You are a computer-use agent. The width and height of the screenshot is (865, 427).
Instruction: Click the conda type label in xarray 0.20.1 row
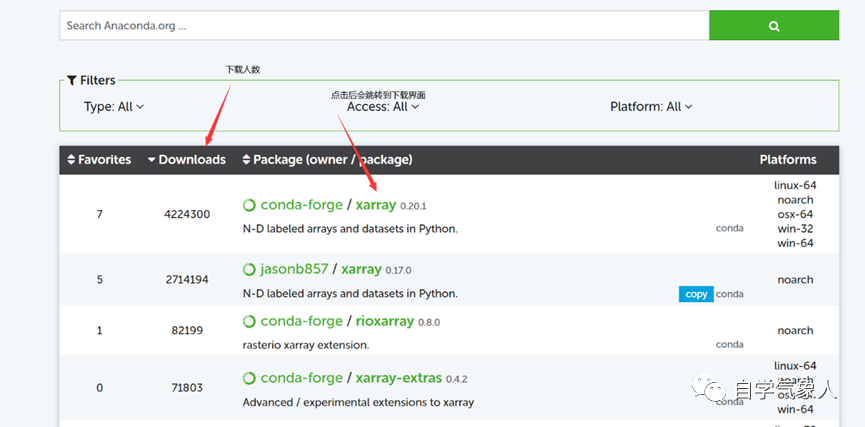pyautogui.click(x=730, y=228)
